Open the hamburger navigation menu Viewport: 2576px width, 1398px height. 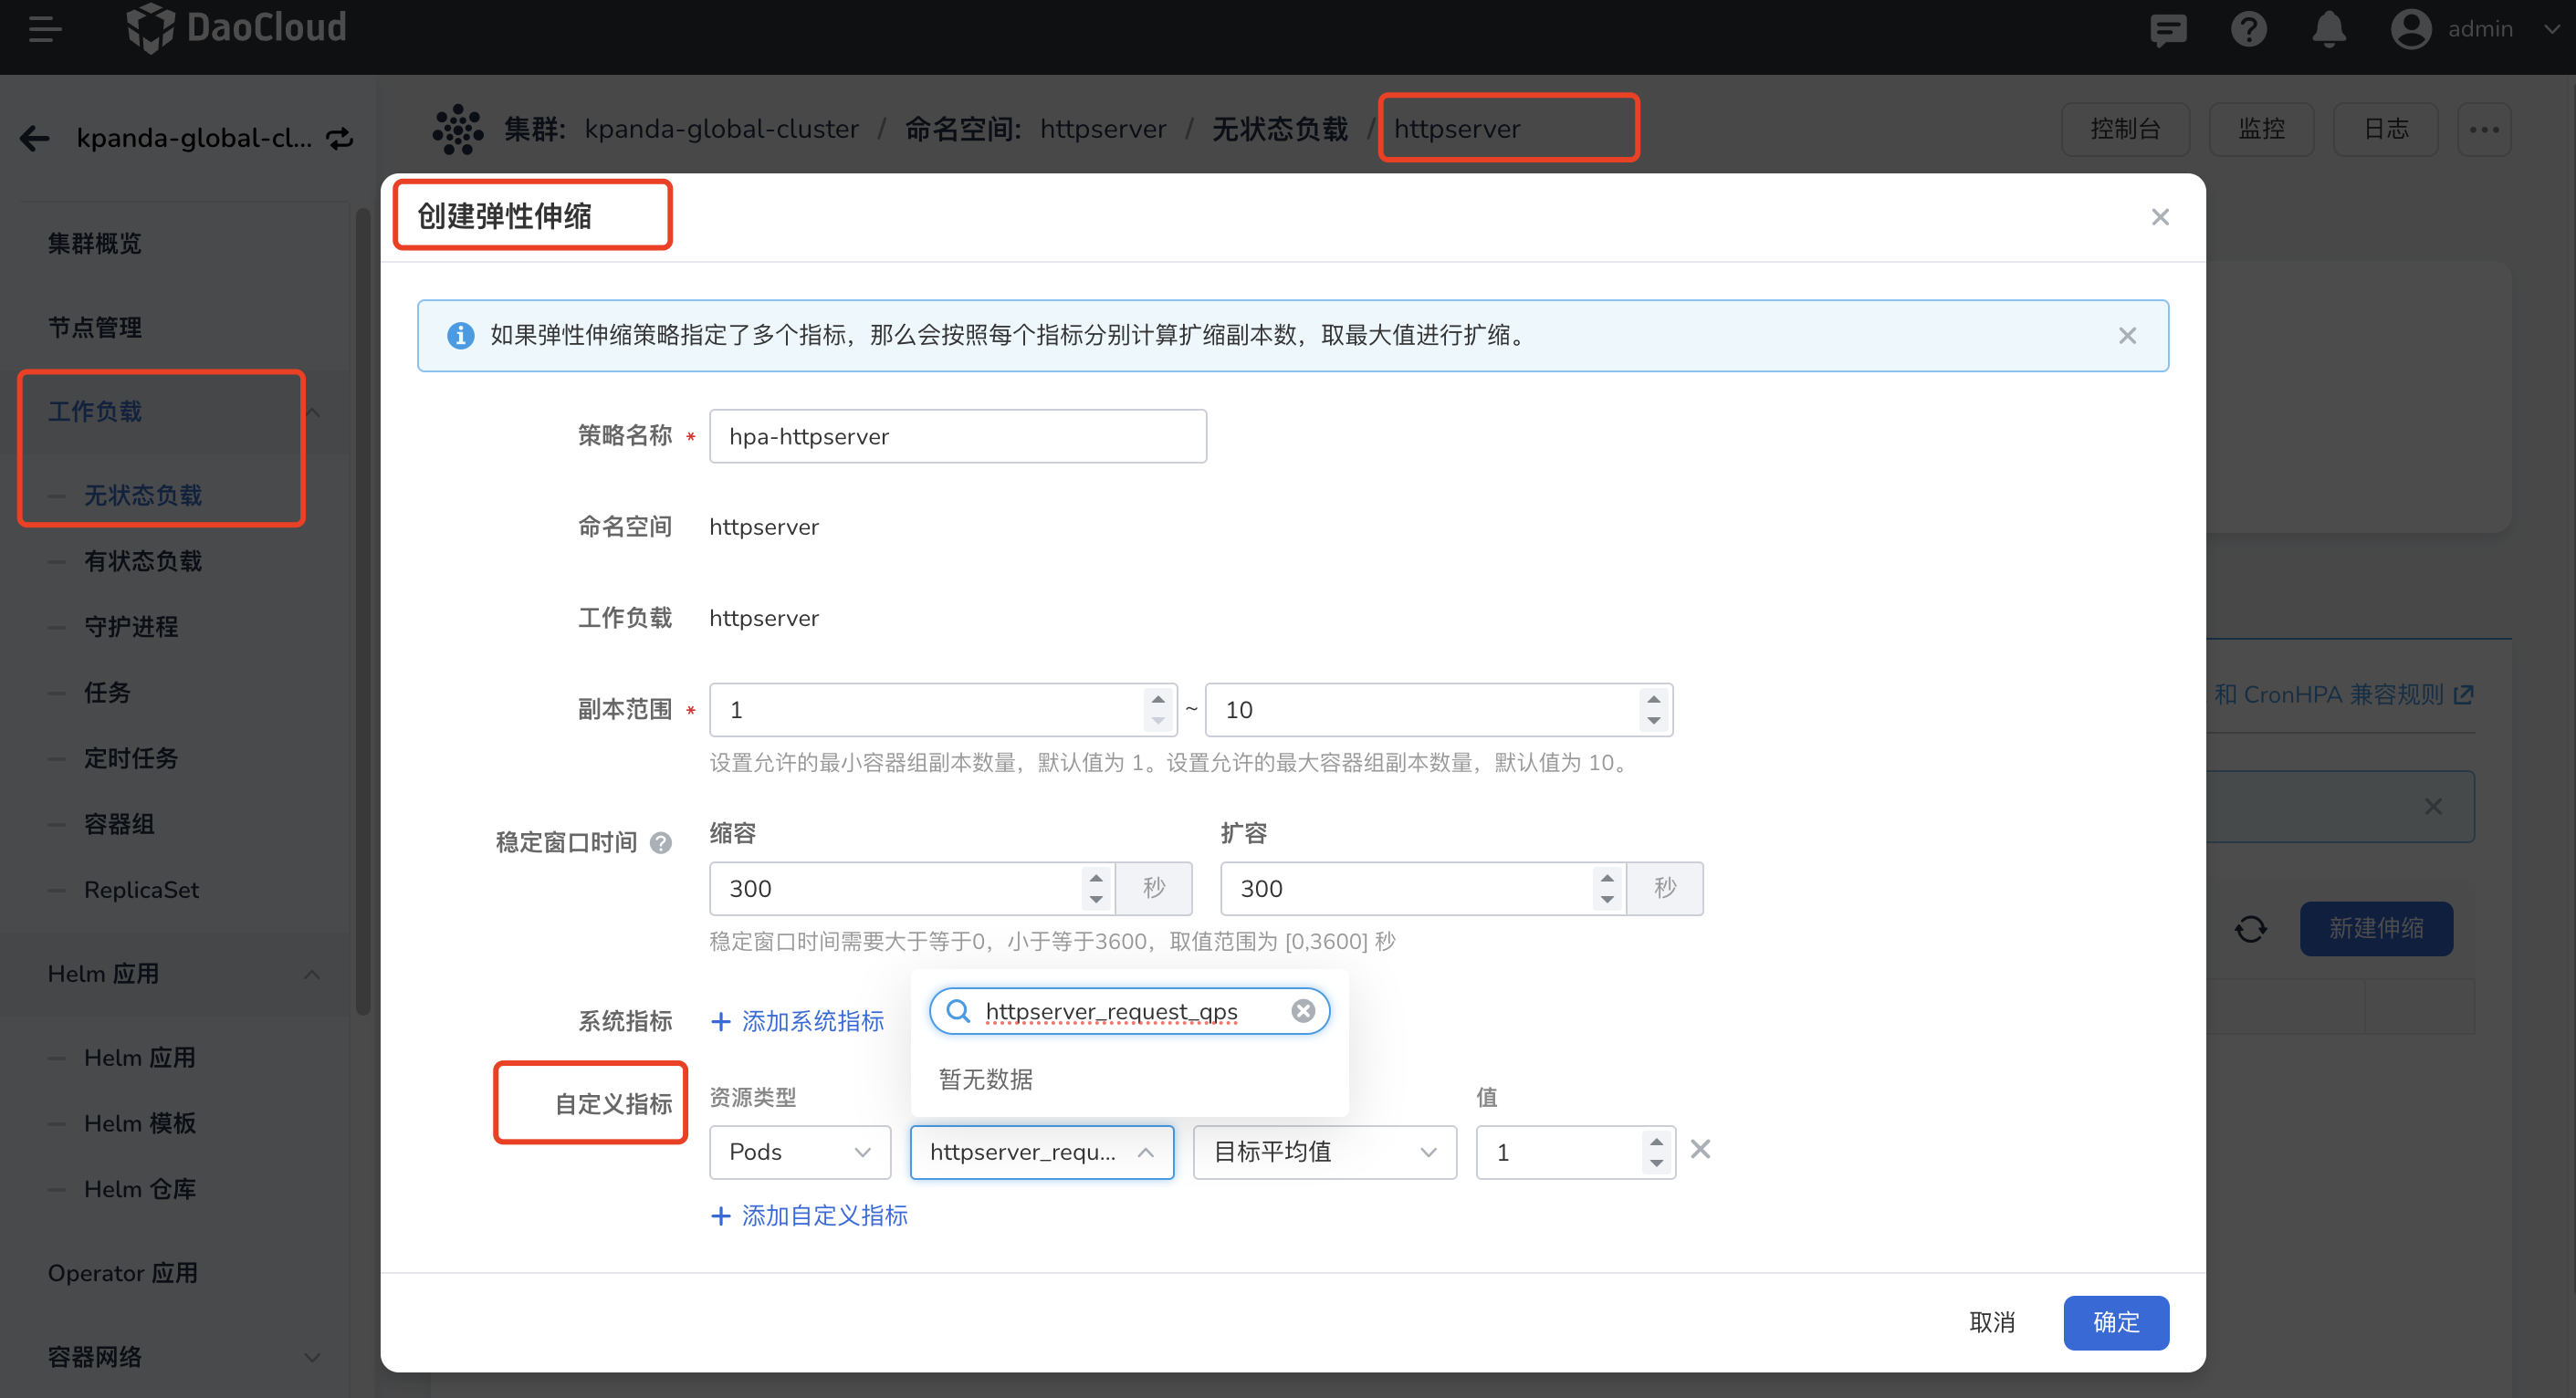(44, 29)
